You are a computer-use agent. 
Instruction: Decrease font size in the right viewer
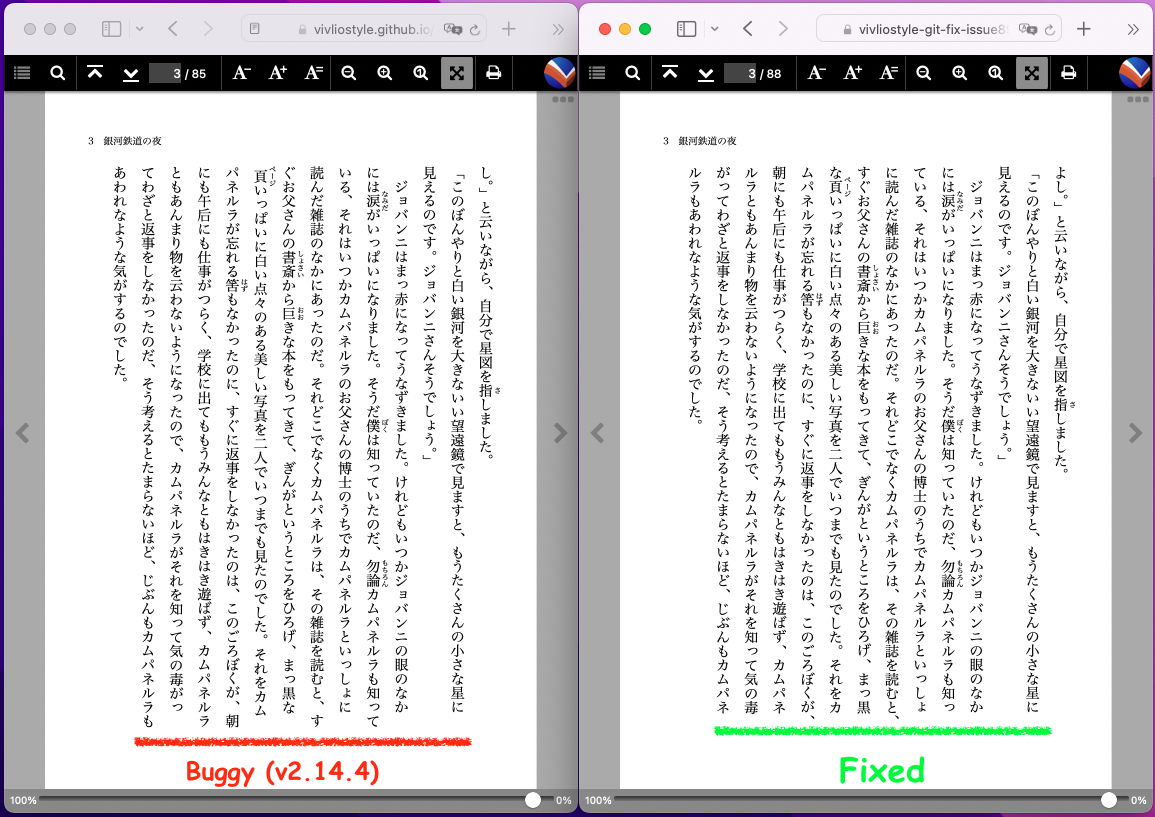pos(816,72)
